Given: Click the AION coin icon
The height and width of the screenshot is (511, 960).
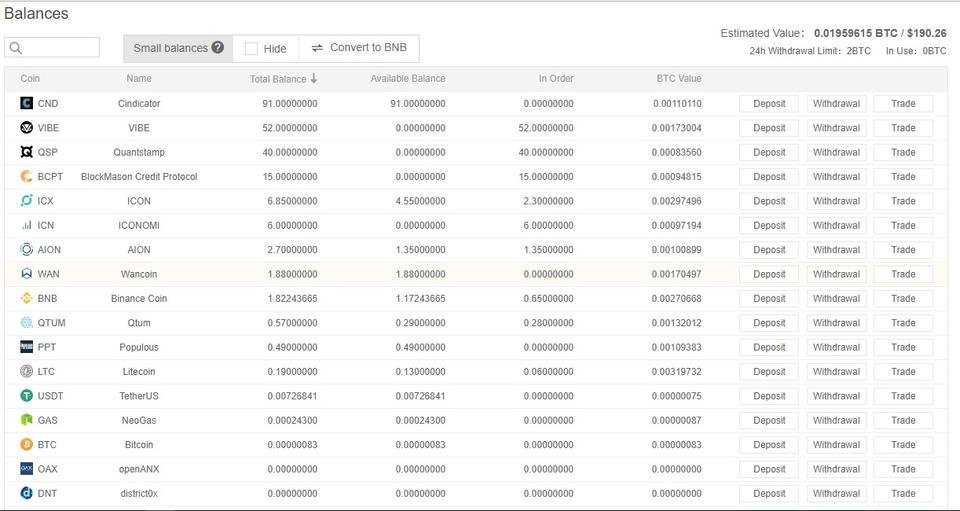Looking at the screenshot, I should coord(26,250).
